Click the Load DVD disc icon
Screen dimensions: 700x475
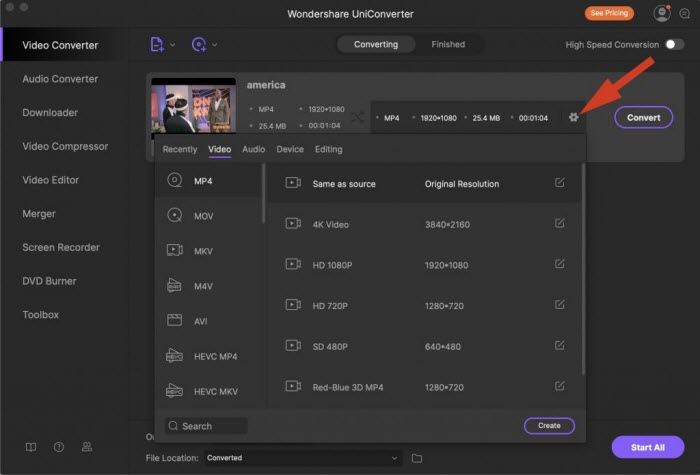[x=199, y=44]
